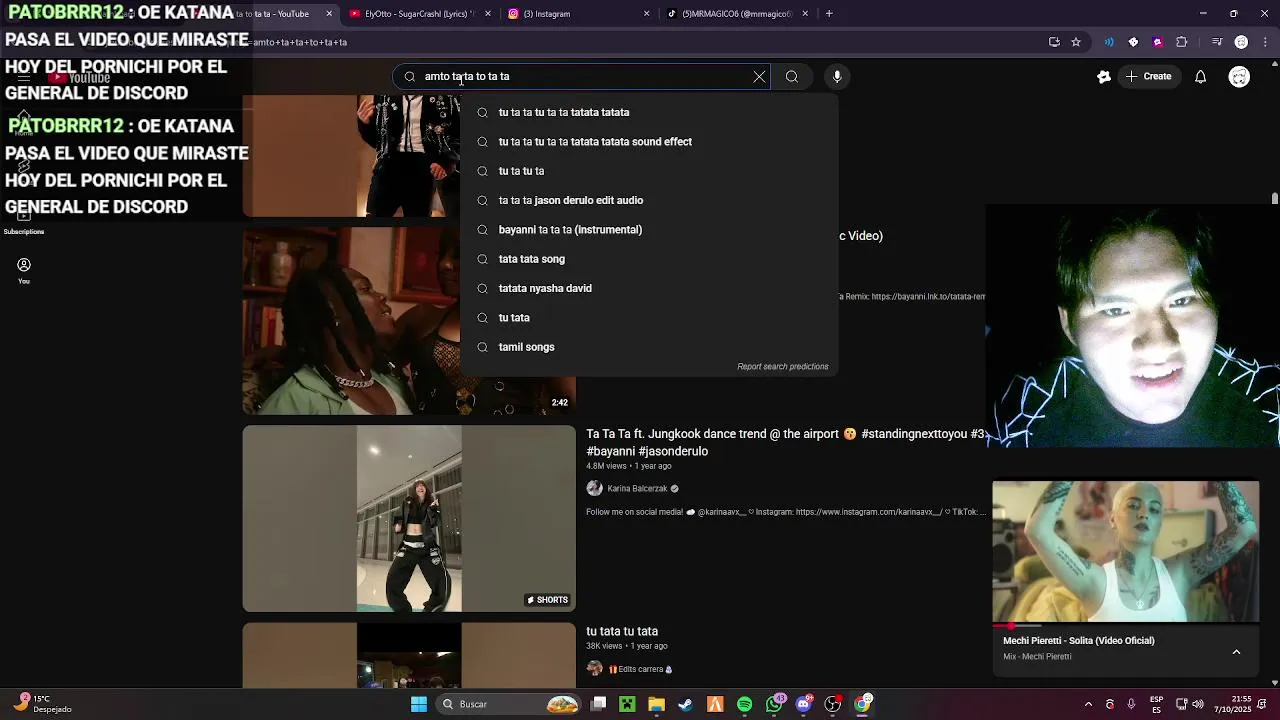Click Report search predictions link
Viewport: 1280px width, 720px height.
click(783, 367)
